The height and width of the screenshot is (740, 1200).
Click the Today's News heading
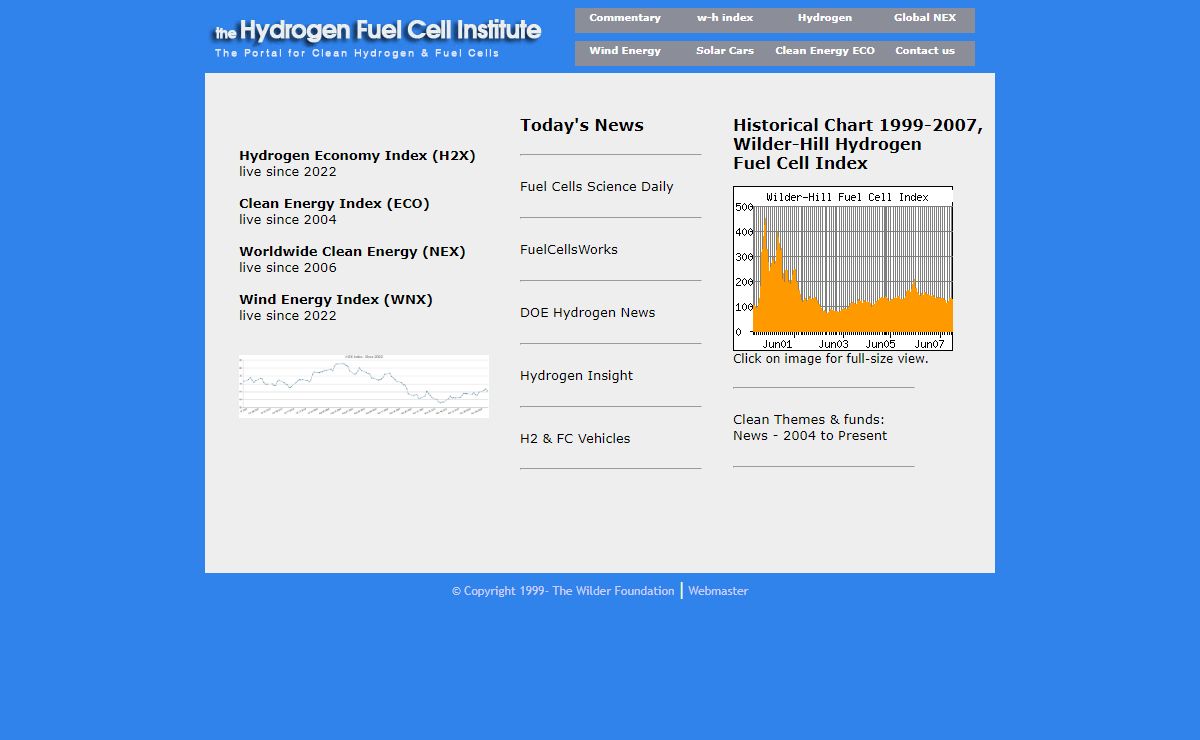pyautogui.click(x=582, y=126)
